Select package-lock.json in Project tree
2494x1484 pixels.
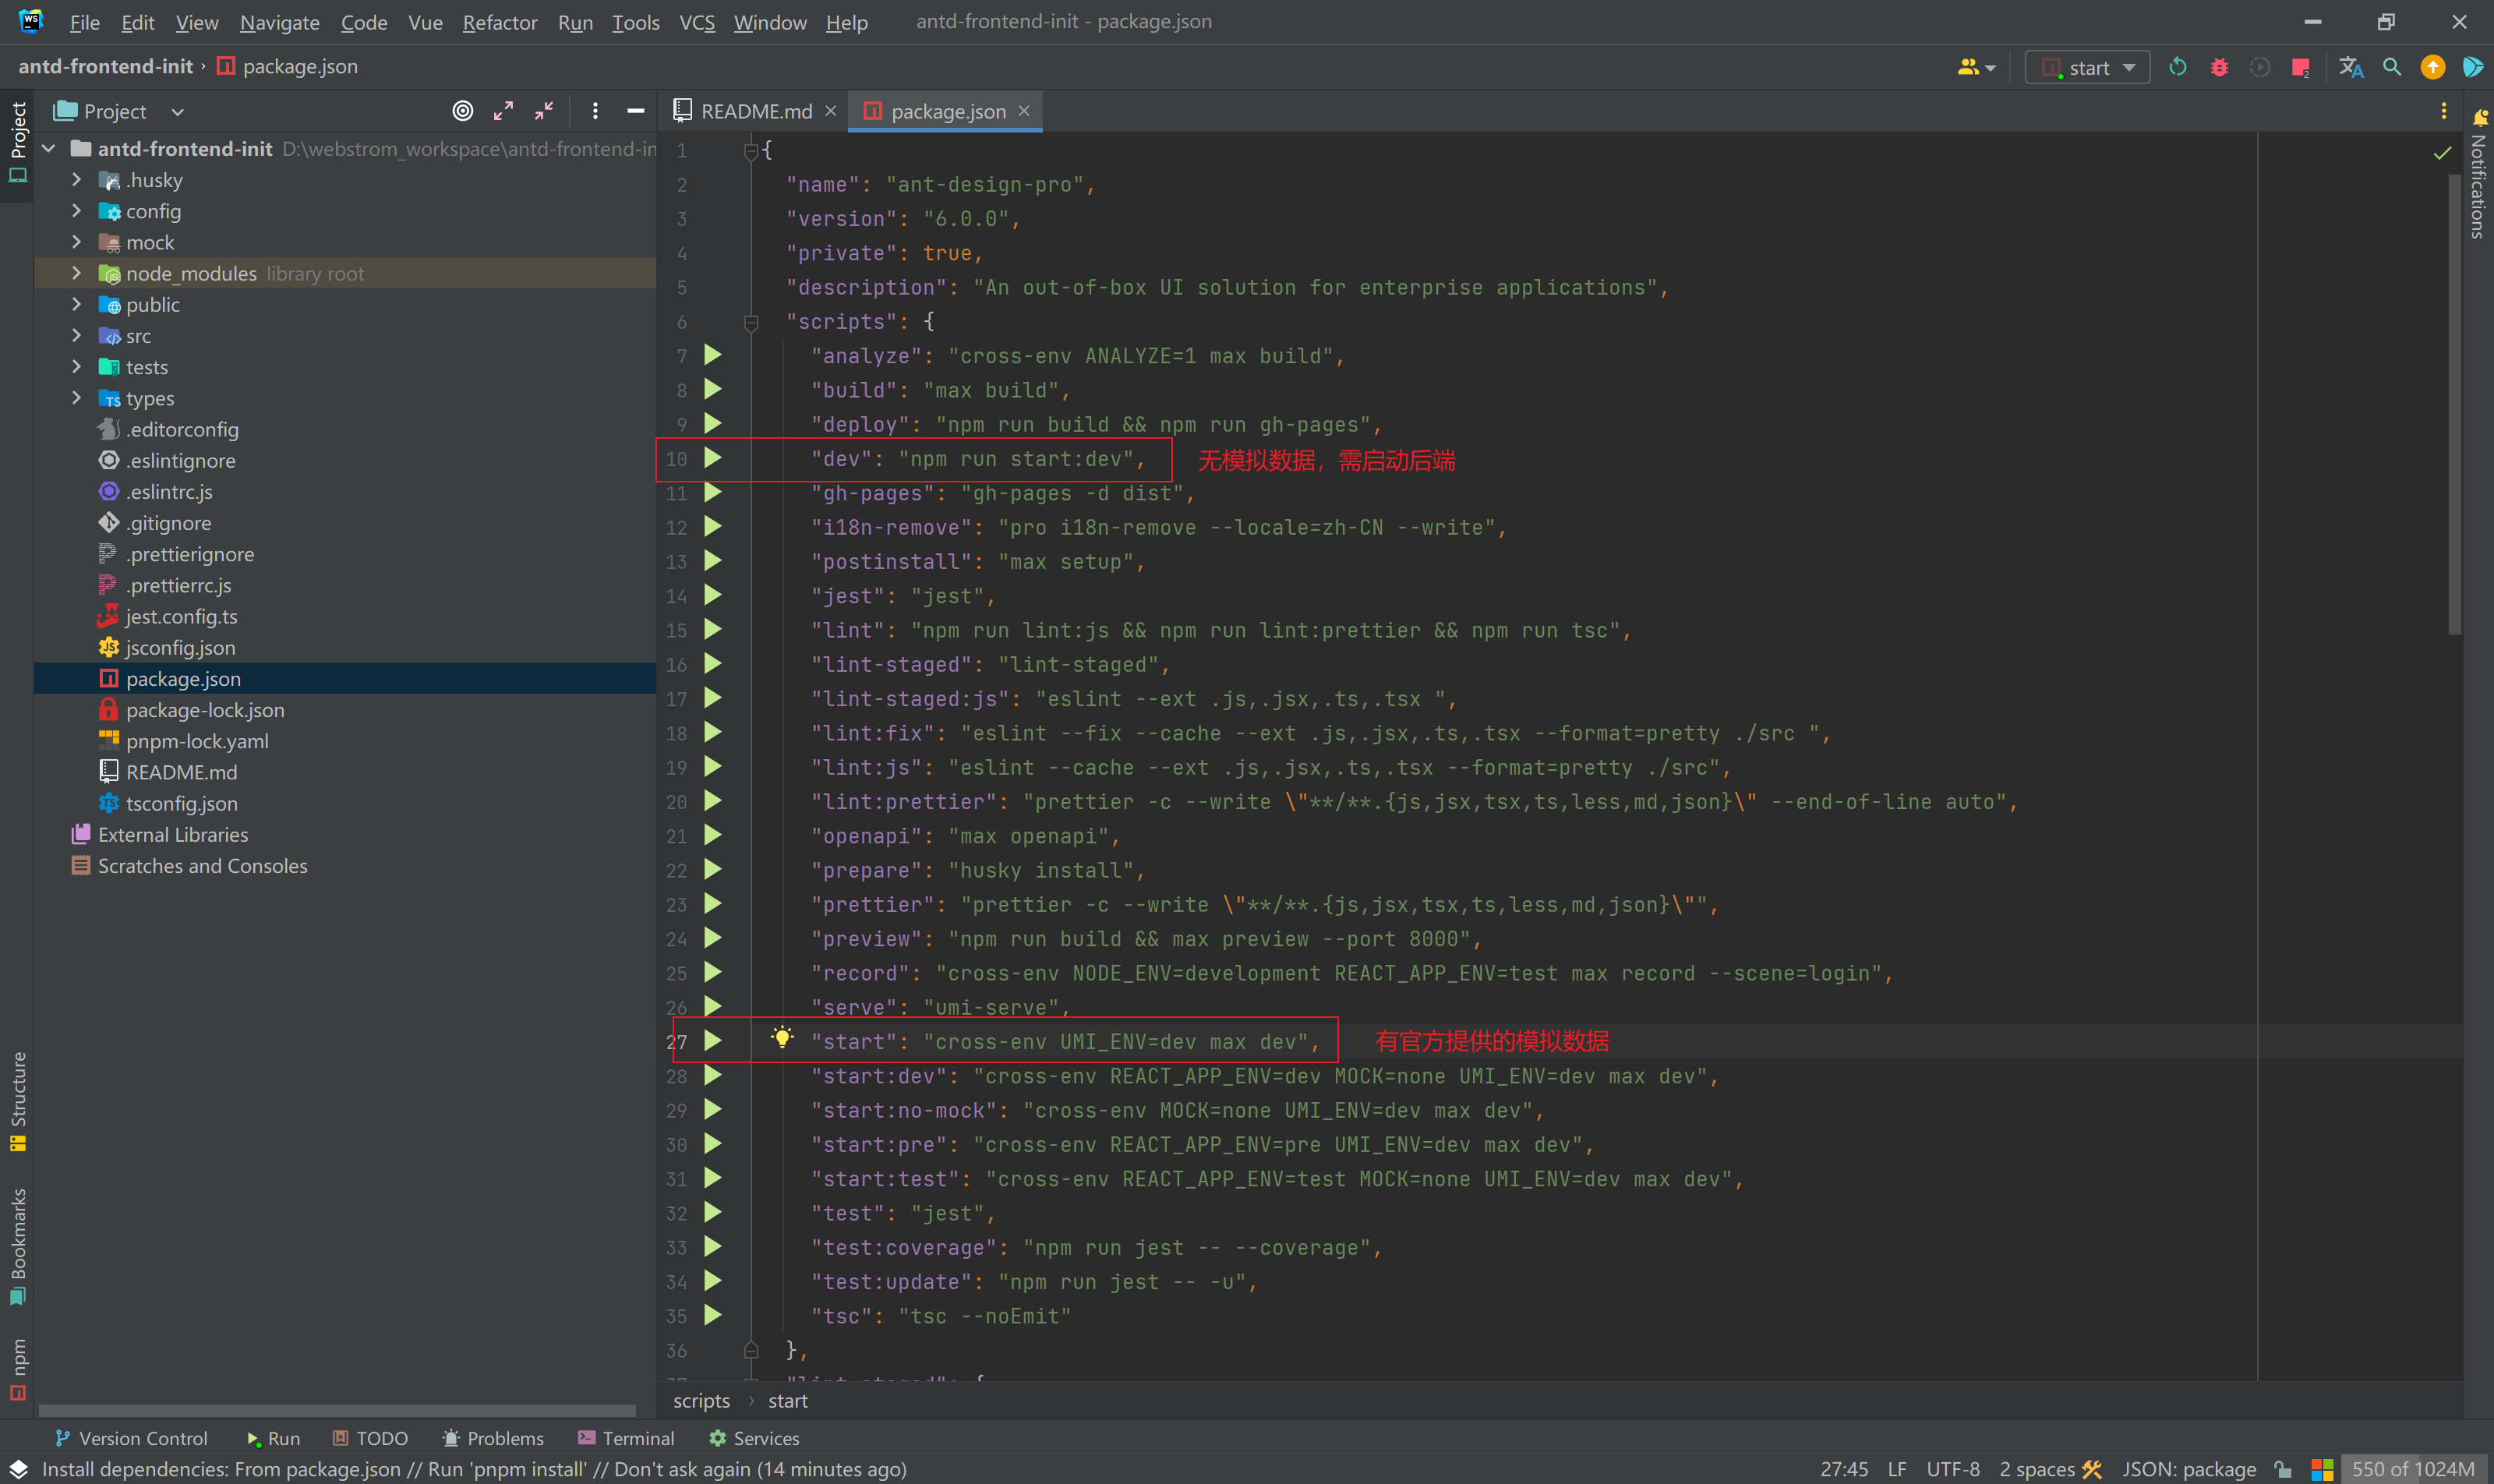205,710
